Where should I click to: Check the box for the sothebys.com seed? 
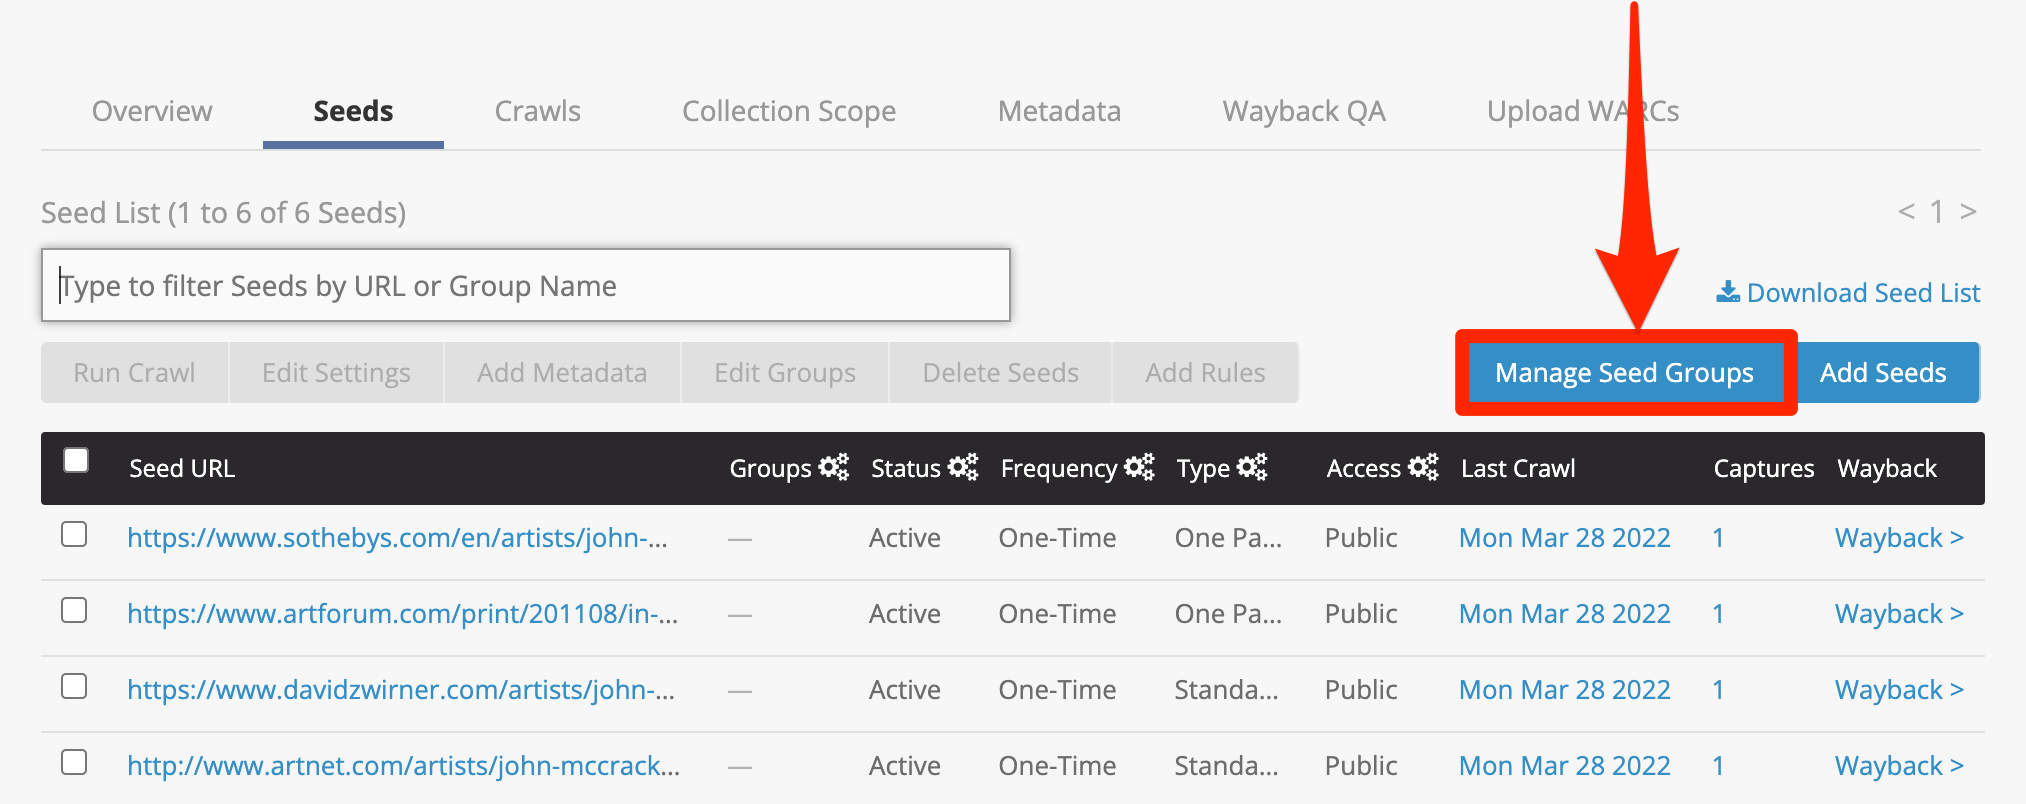[74, 535]
